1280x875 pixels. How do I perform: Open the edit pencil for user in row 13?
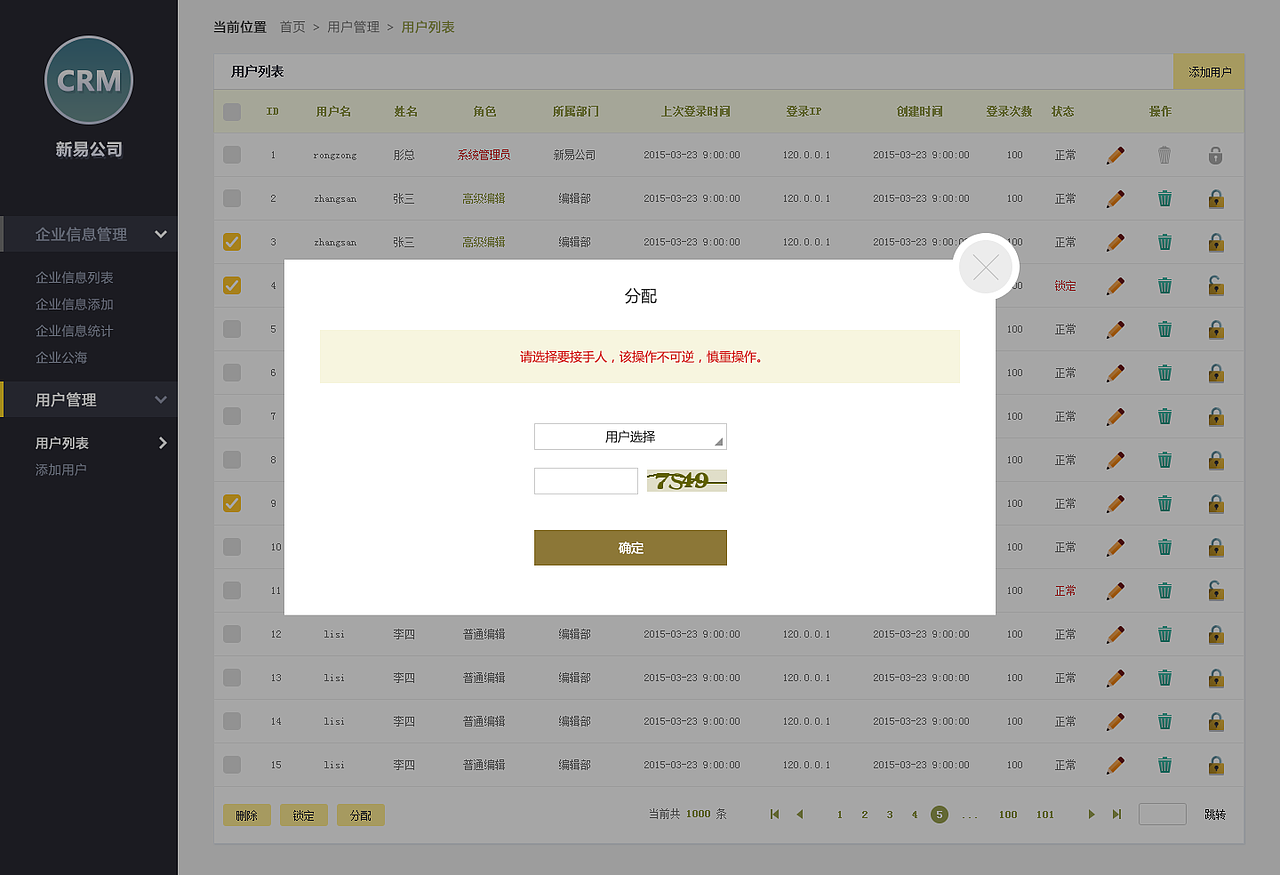(1115, 677)
